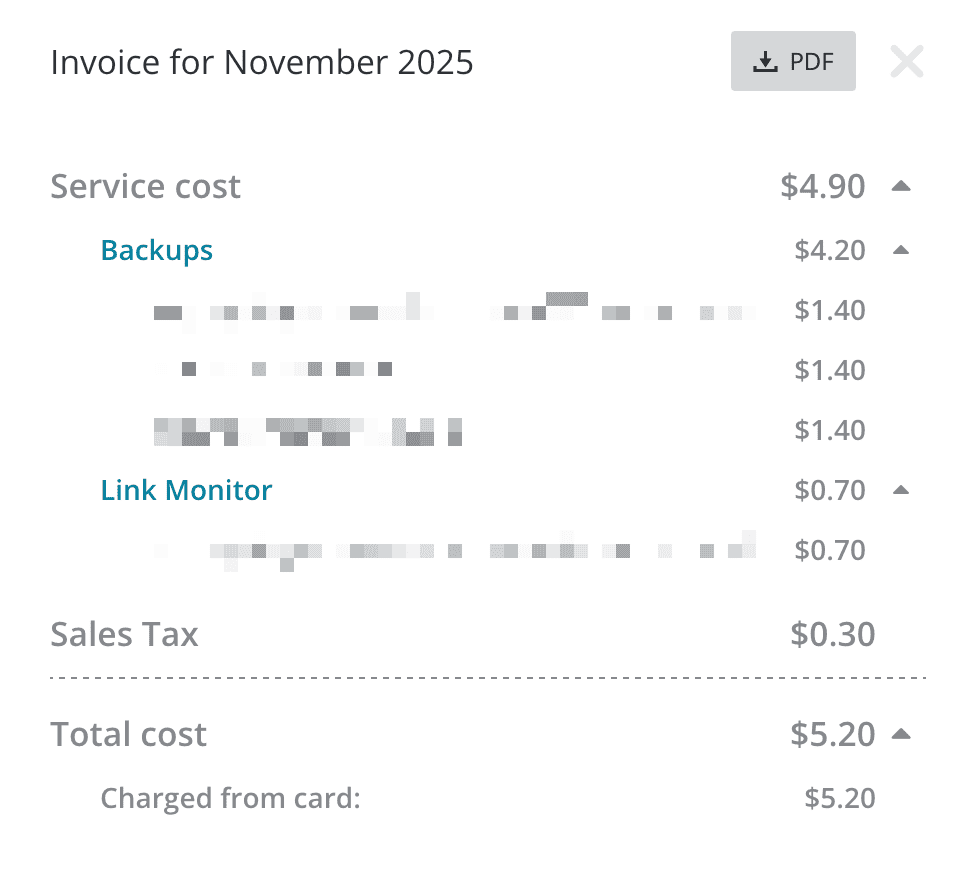Click the $0.30 sales tax amount
Viewport: 978px width, 876px height.
pyautogui.click(x=832, y=635)
